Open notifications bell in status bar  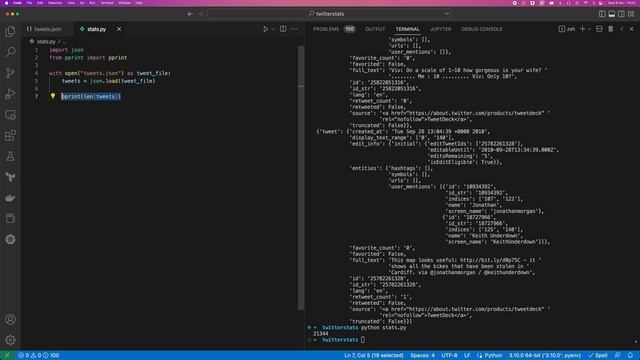[630, 355]
